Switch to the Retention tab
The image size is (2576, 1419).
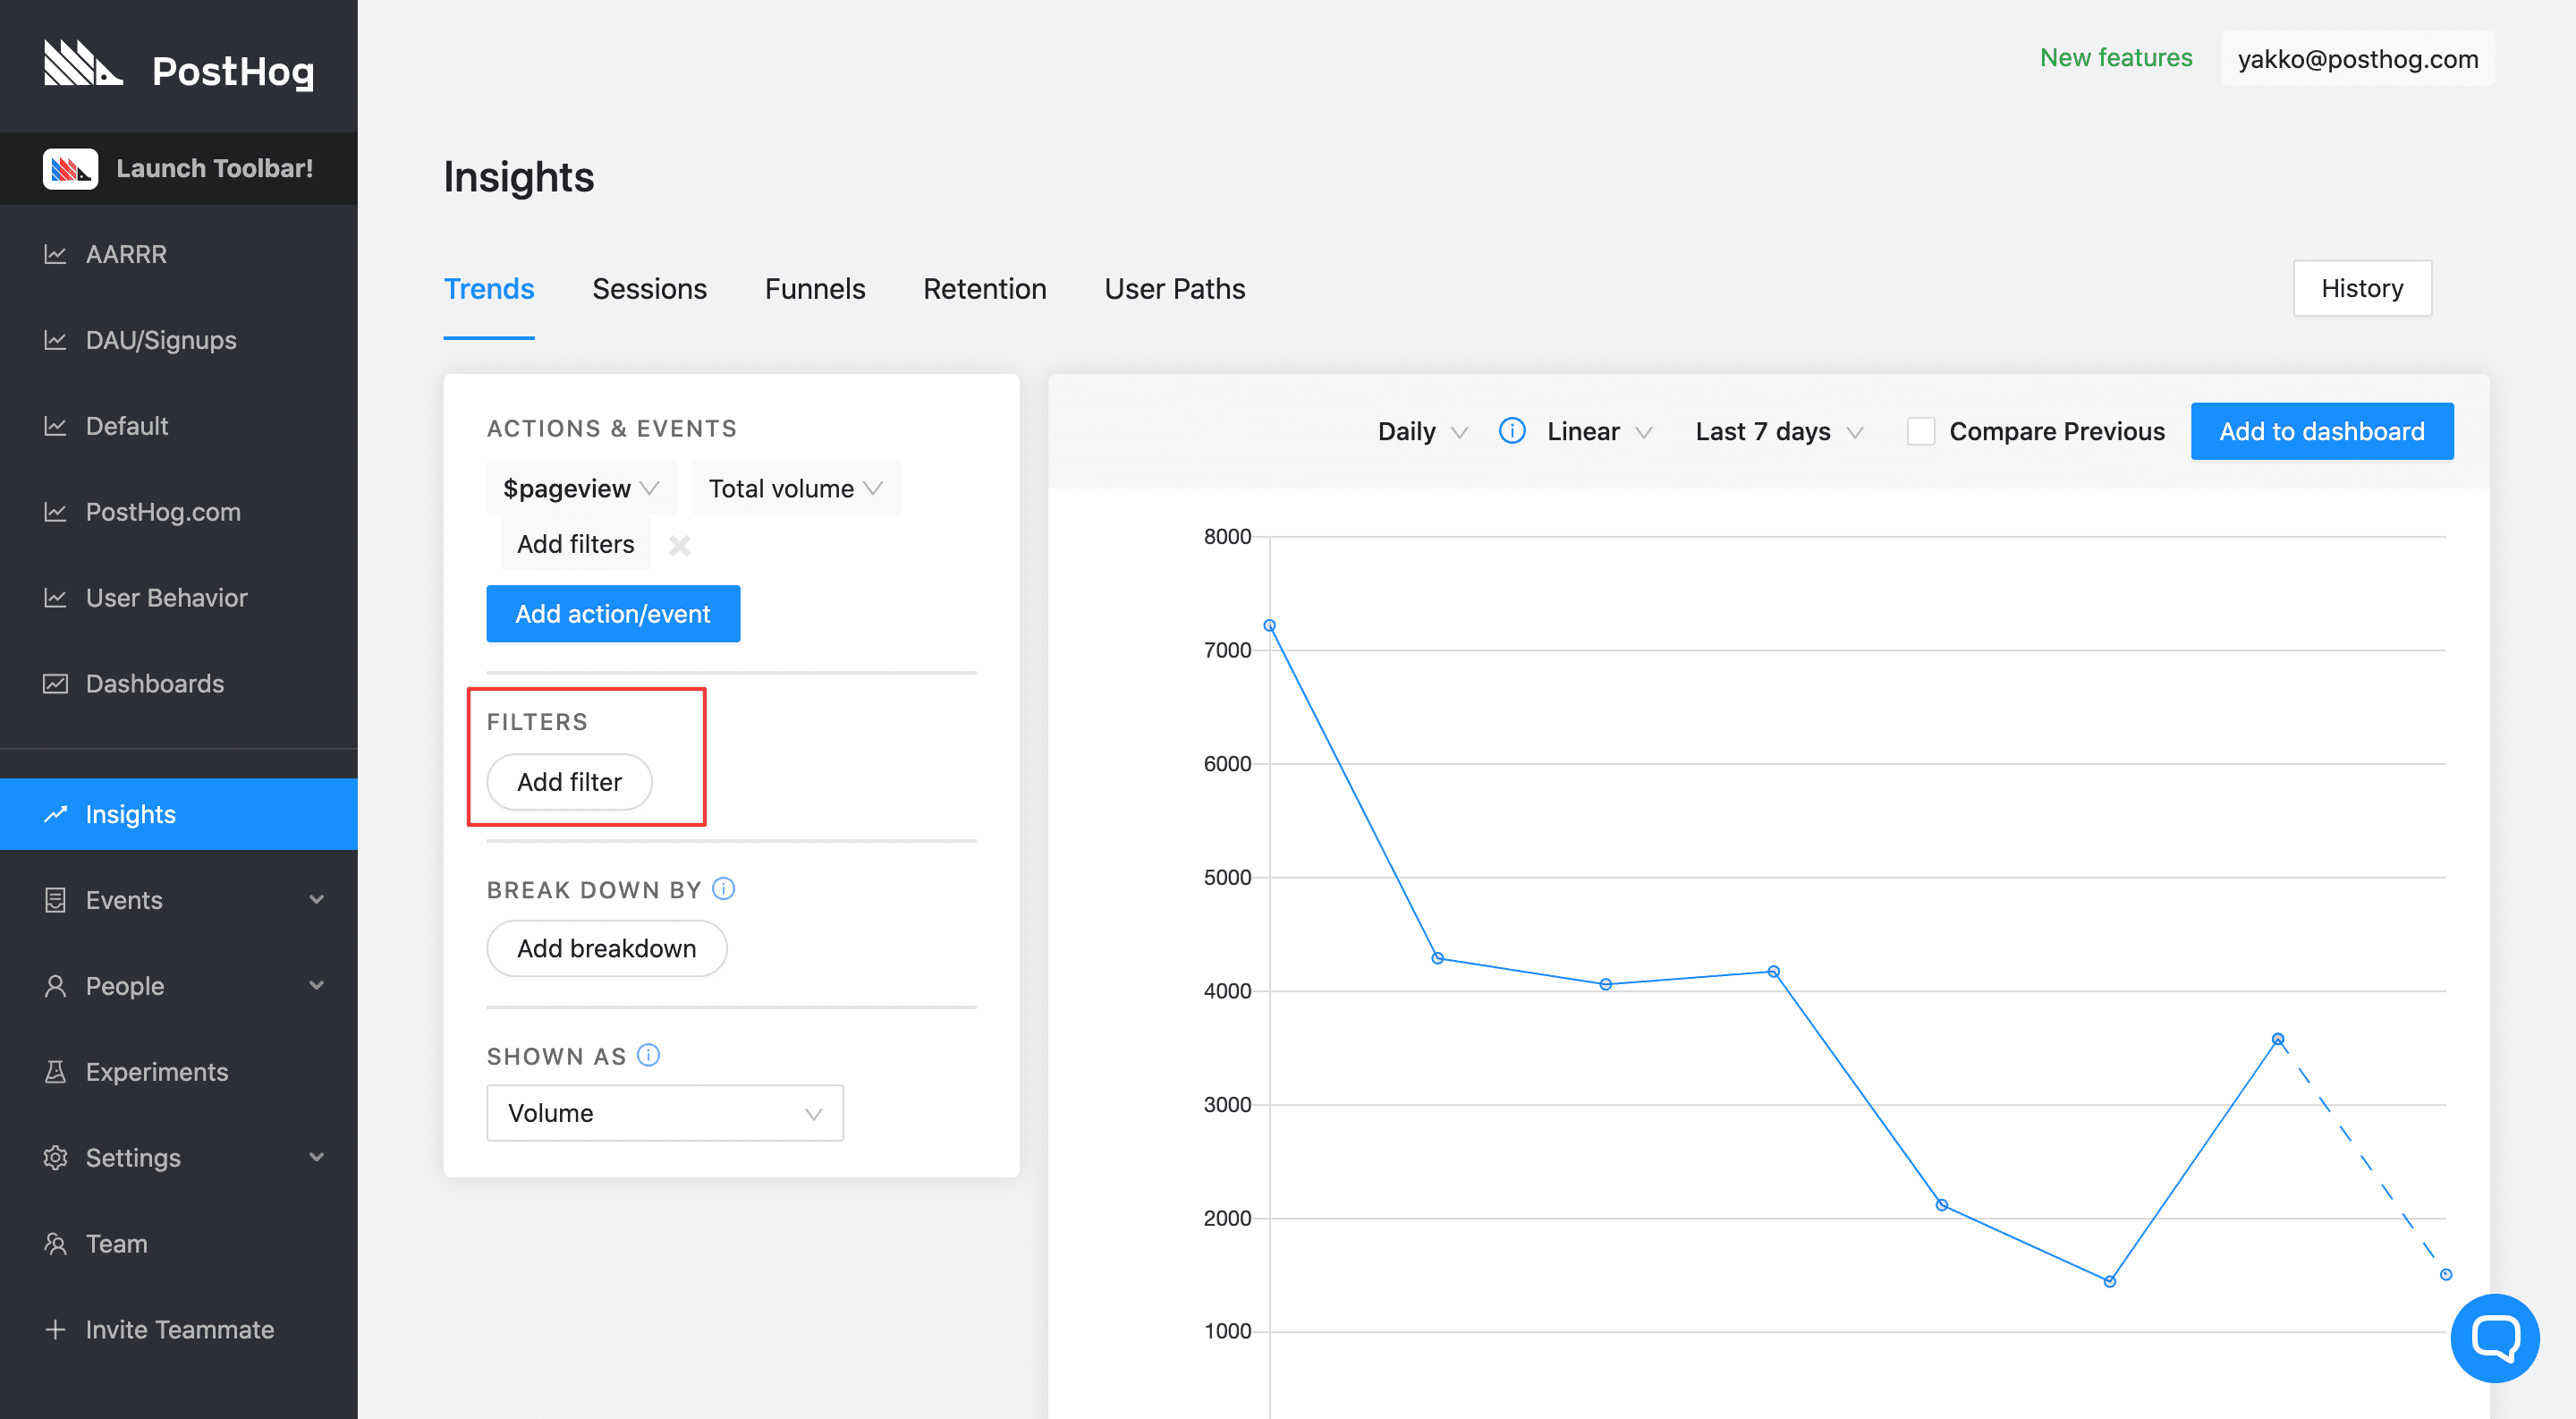pyautogui.click(x=985, y=289)
